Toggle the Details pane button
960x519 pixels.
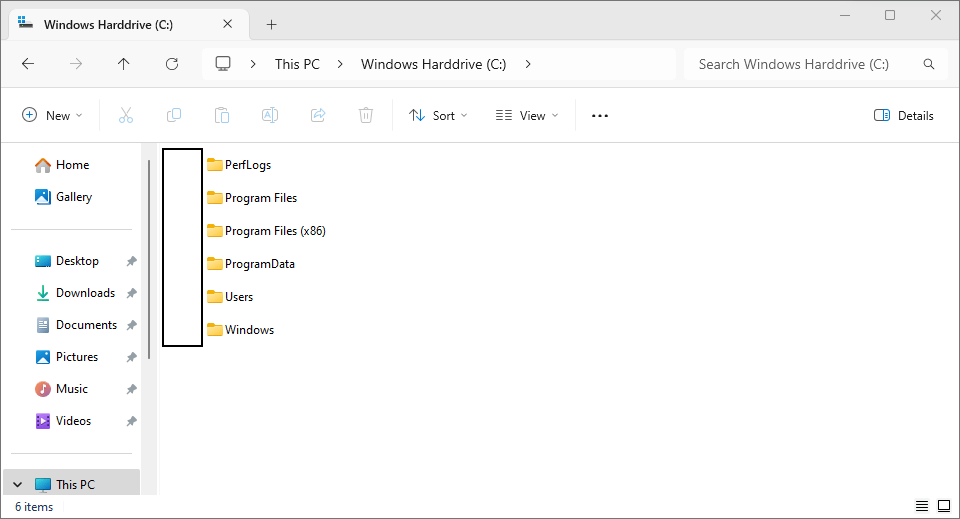coord(904,115)
